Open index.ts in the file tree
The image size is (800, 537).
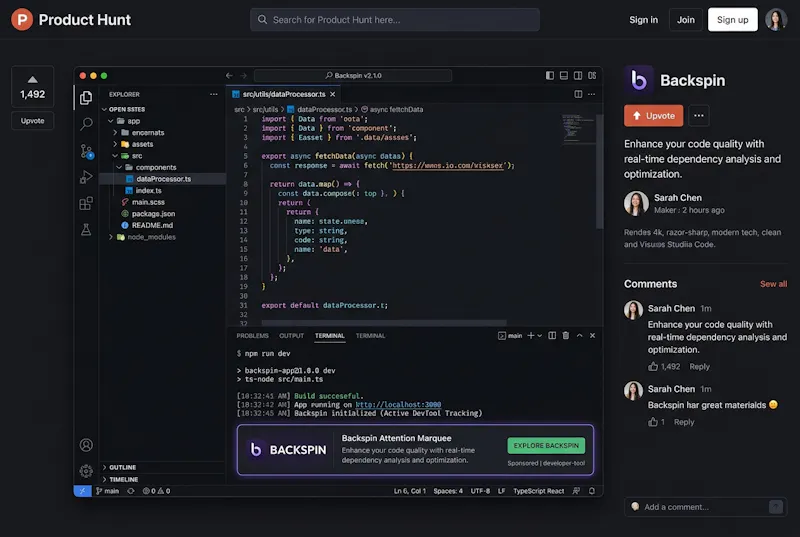pos(148,191)
